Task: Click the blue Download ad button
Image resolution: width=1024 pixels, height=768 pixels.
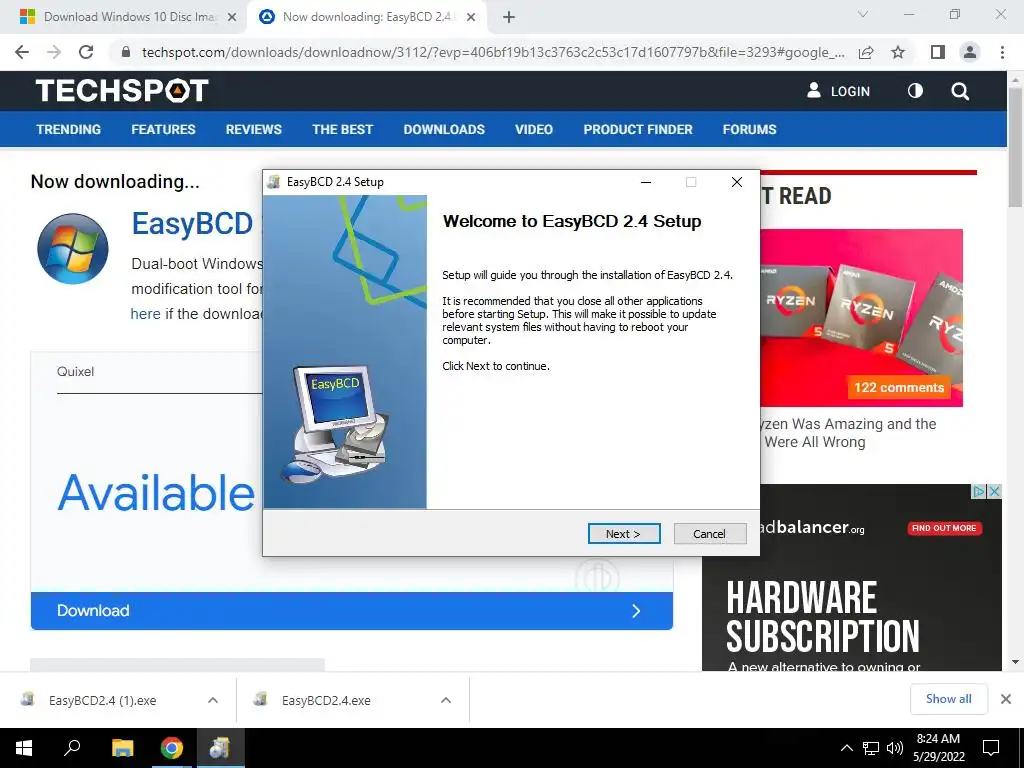Action: (x=351, y=611)
